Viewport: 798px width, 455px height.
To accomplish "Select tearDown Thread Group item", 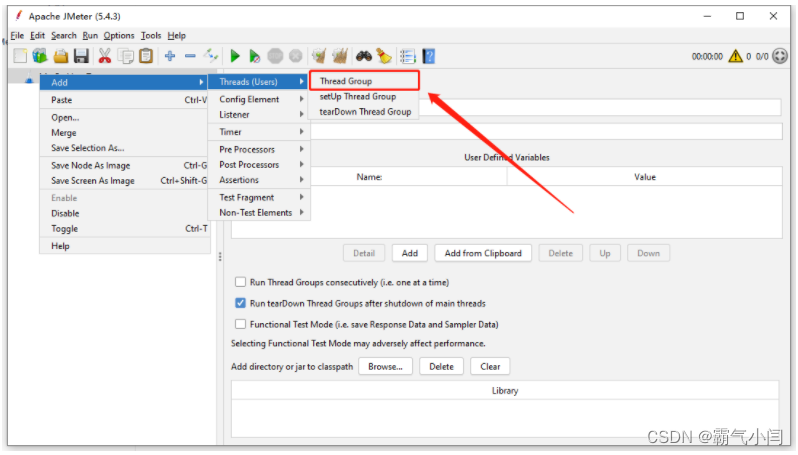I will pos(364,112).
